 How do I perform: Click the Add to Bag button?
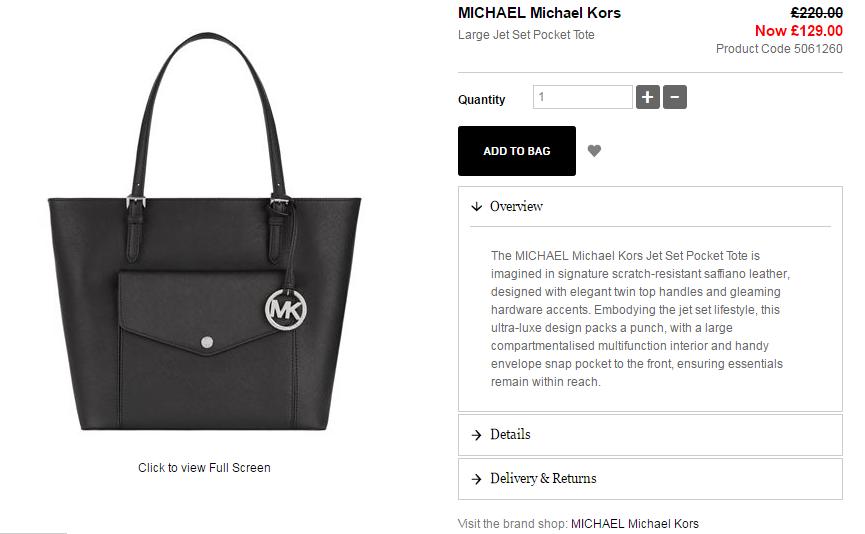[x=517, y=151]
